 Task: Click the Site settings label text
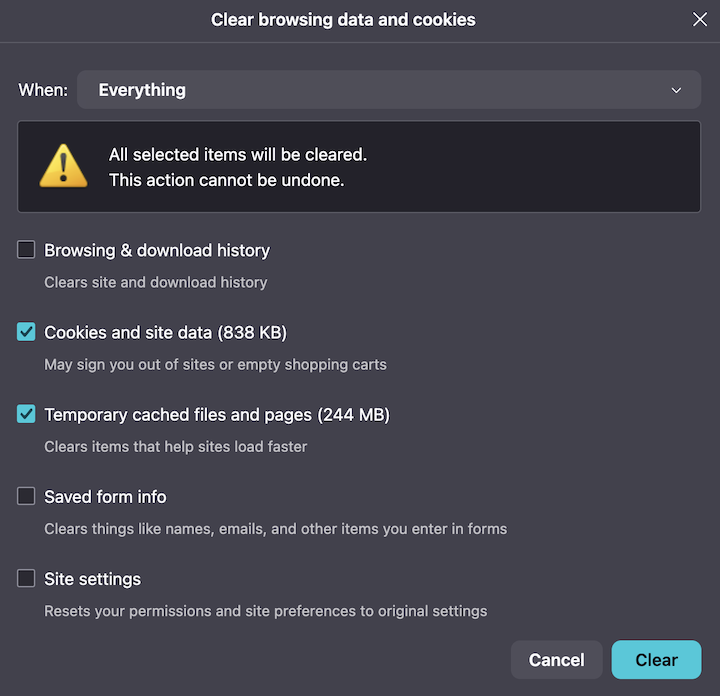[x=92, y=579]
